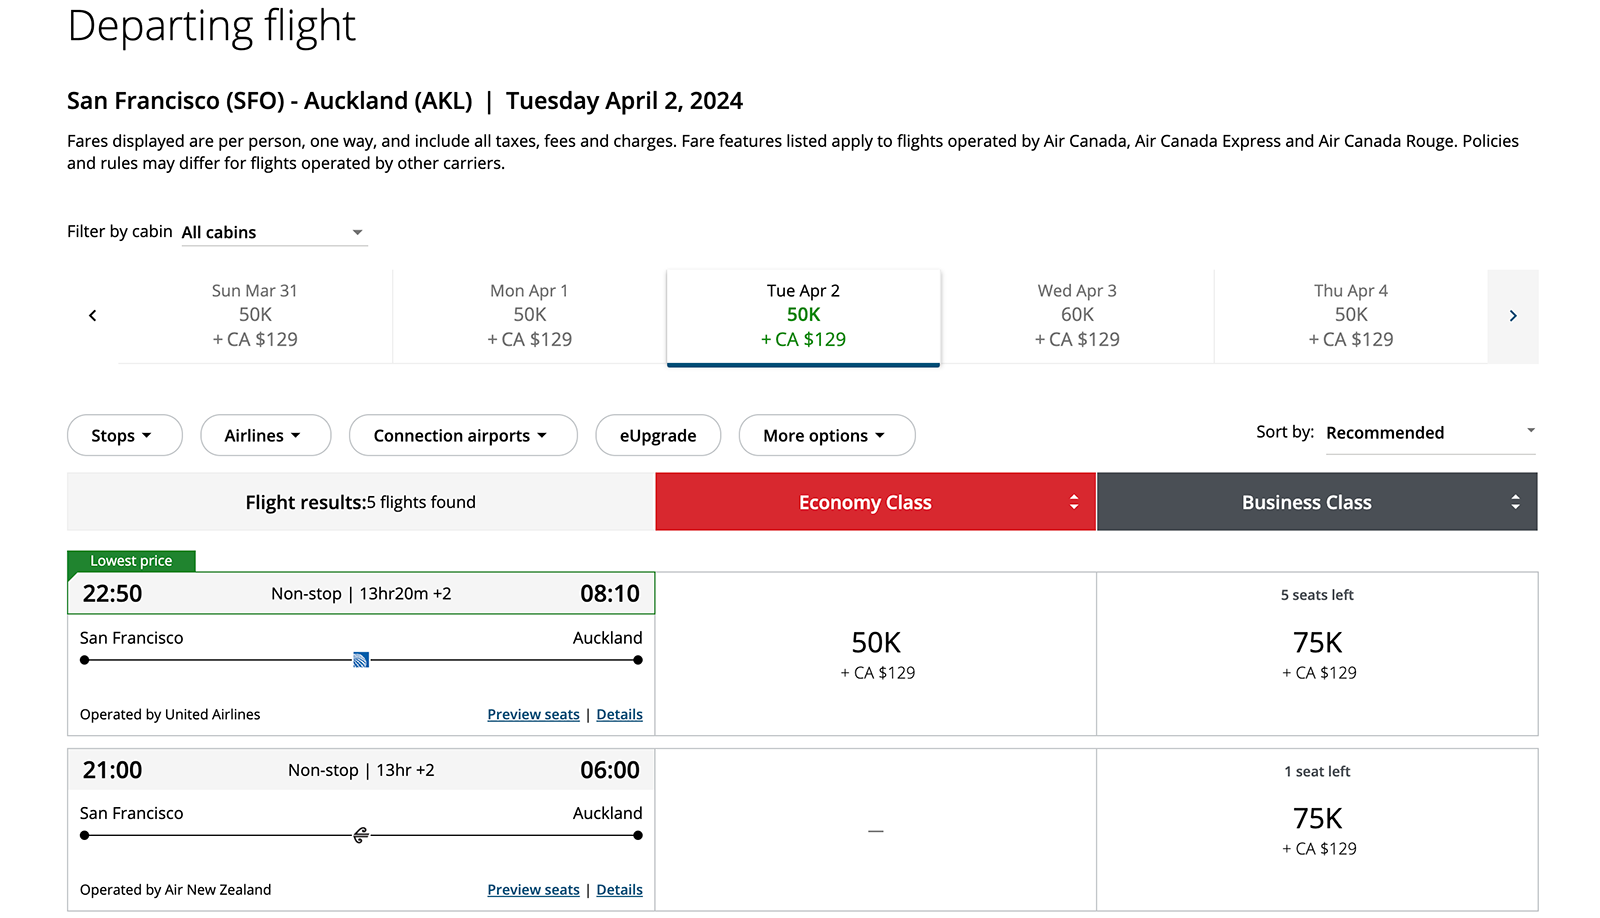Expand the Stops filter
1600x918 pixels.
point(124,435)
